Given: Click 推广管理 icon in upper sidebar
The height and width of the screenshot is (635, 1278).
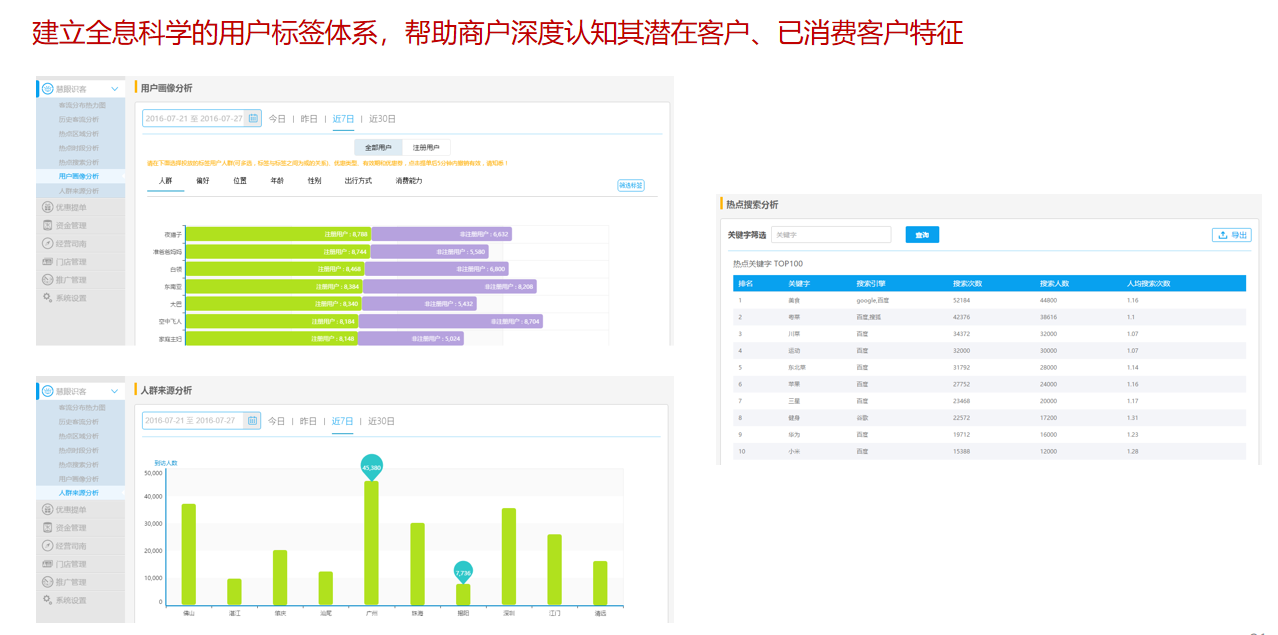Looking at the screenshot, I should coord(47,280).
